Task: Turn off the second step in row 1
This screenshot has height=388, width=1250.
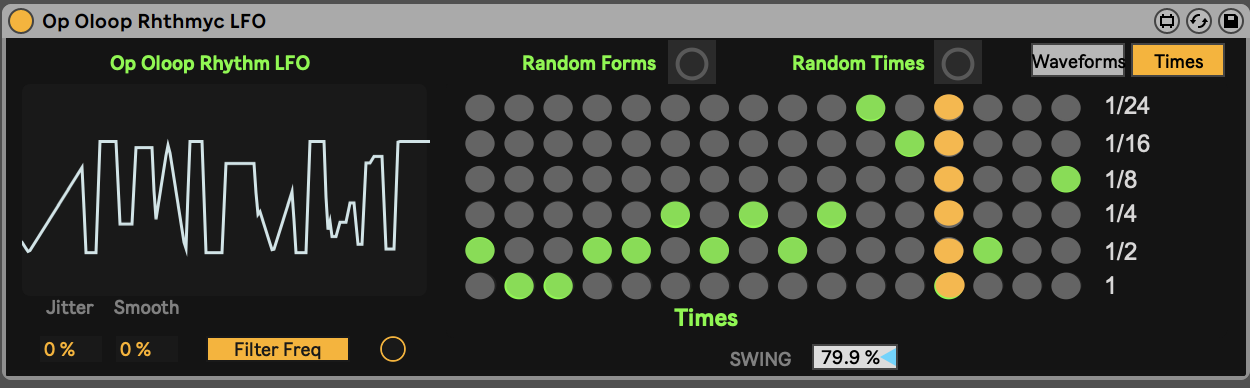Action: point(519,286)
